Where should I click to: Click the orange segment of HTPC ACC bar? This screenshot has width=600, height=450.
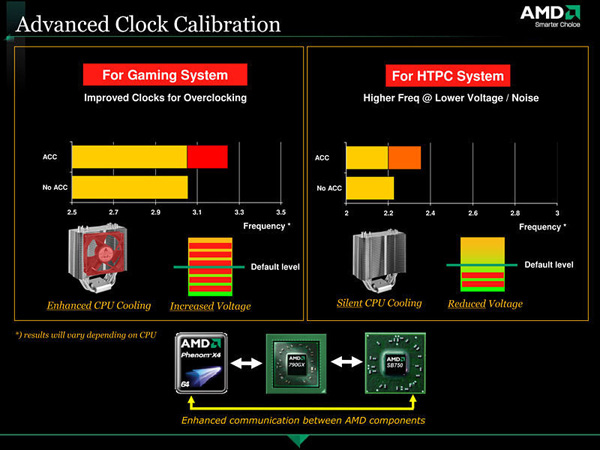[405, 158]
